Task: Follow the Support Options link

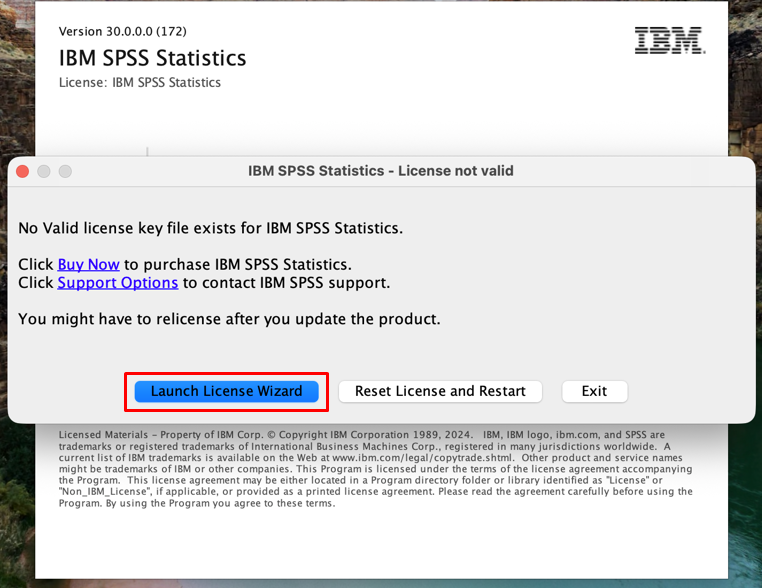Action: pos(118,283)
